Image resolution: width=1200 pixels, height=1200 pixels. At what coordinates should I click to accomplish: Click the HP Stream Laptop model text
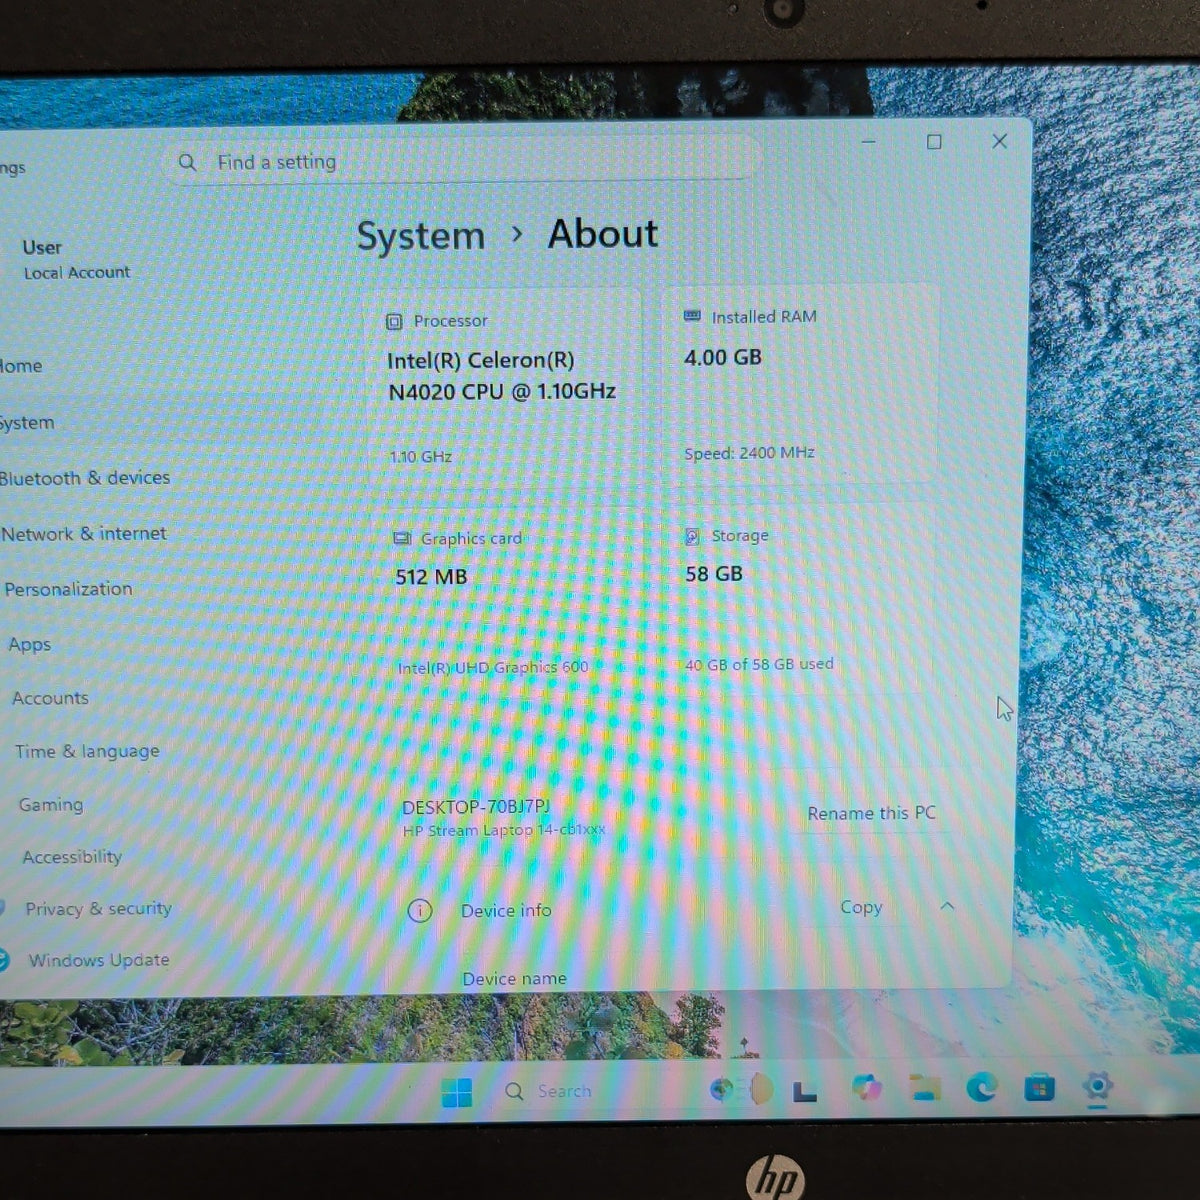coord(504,830)
